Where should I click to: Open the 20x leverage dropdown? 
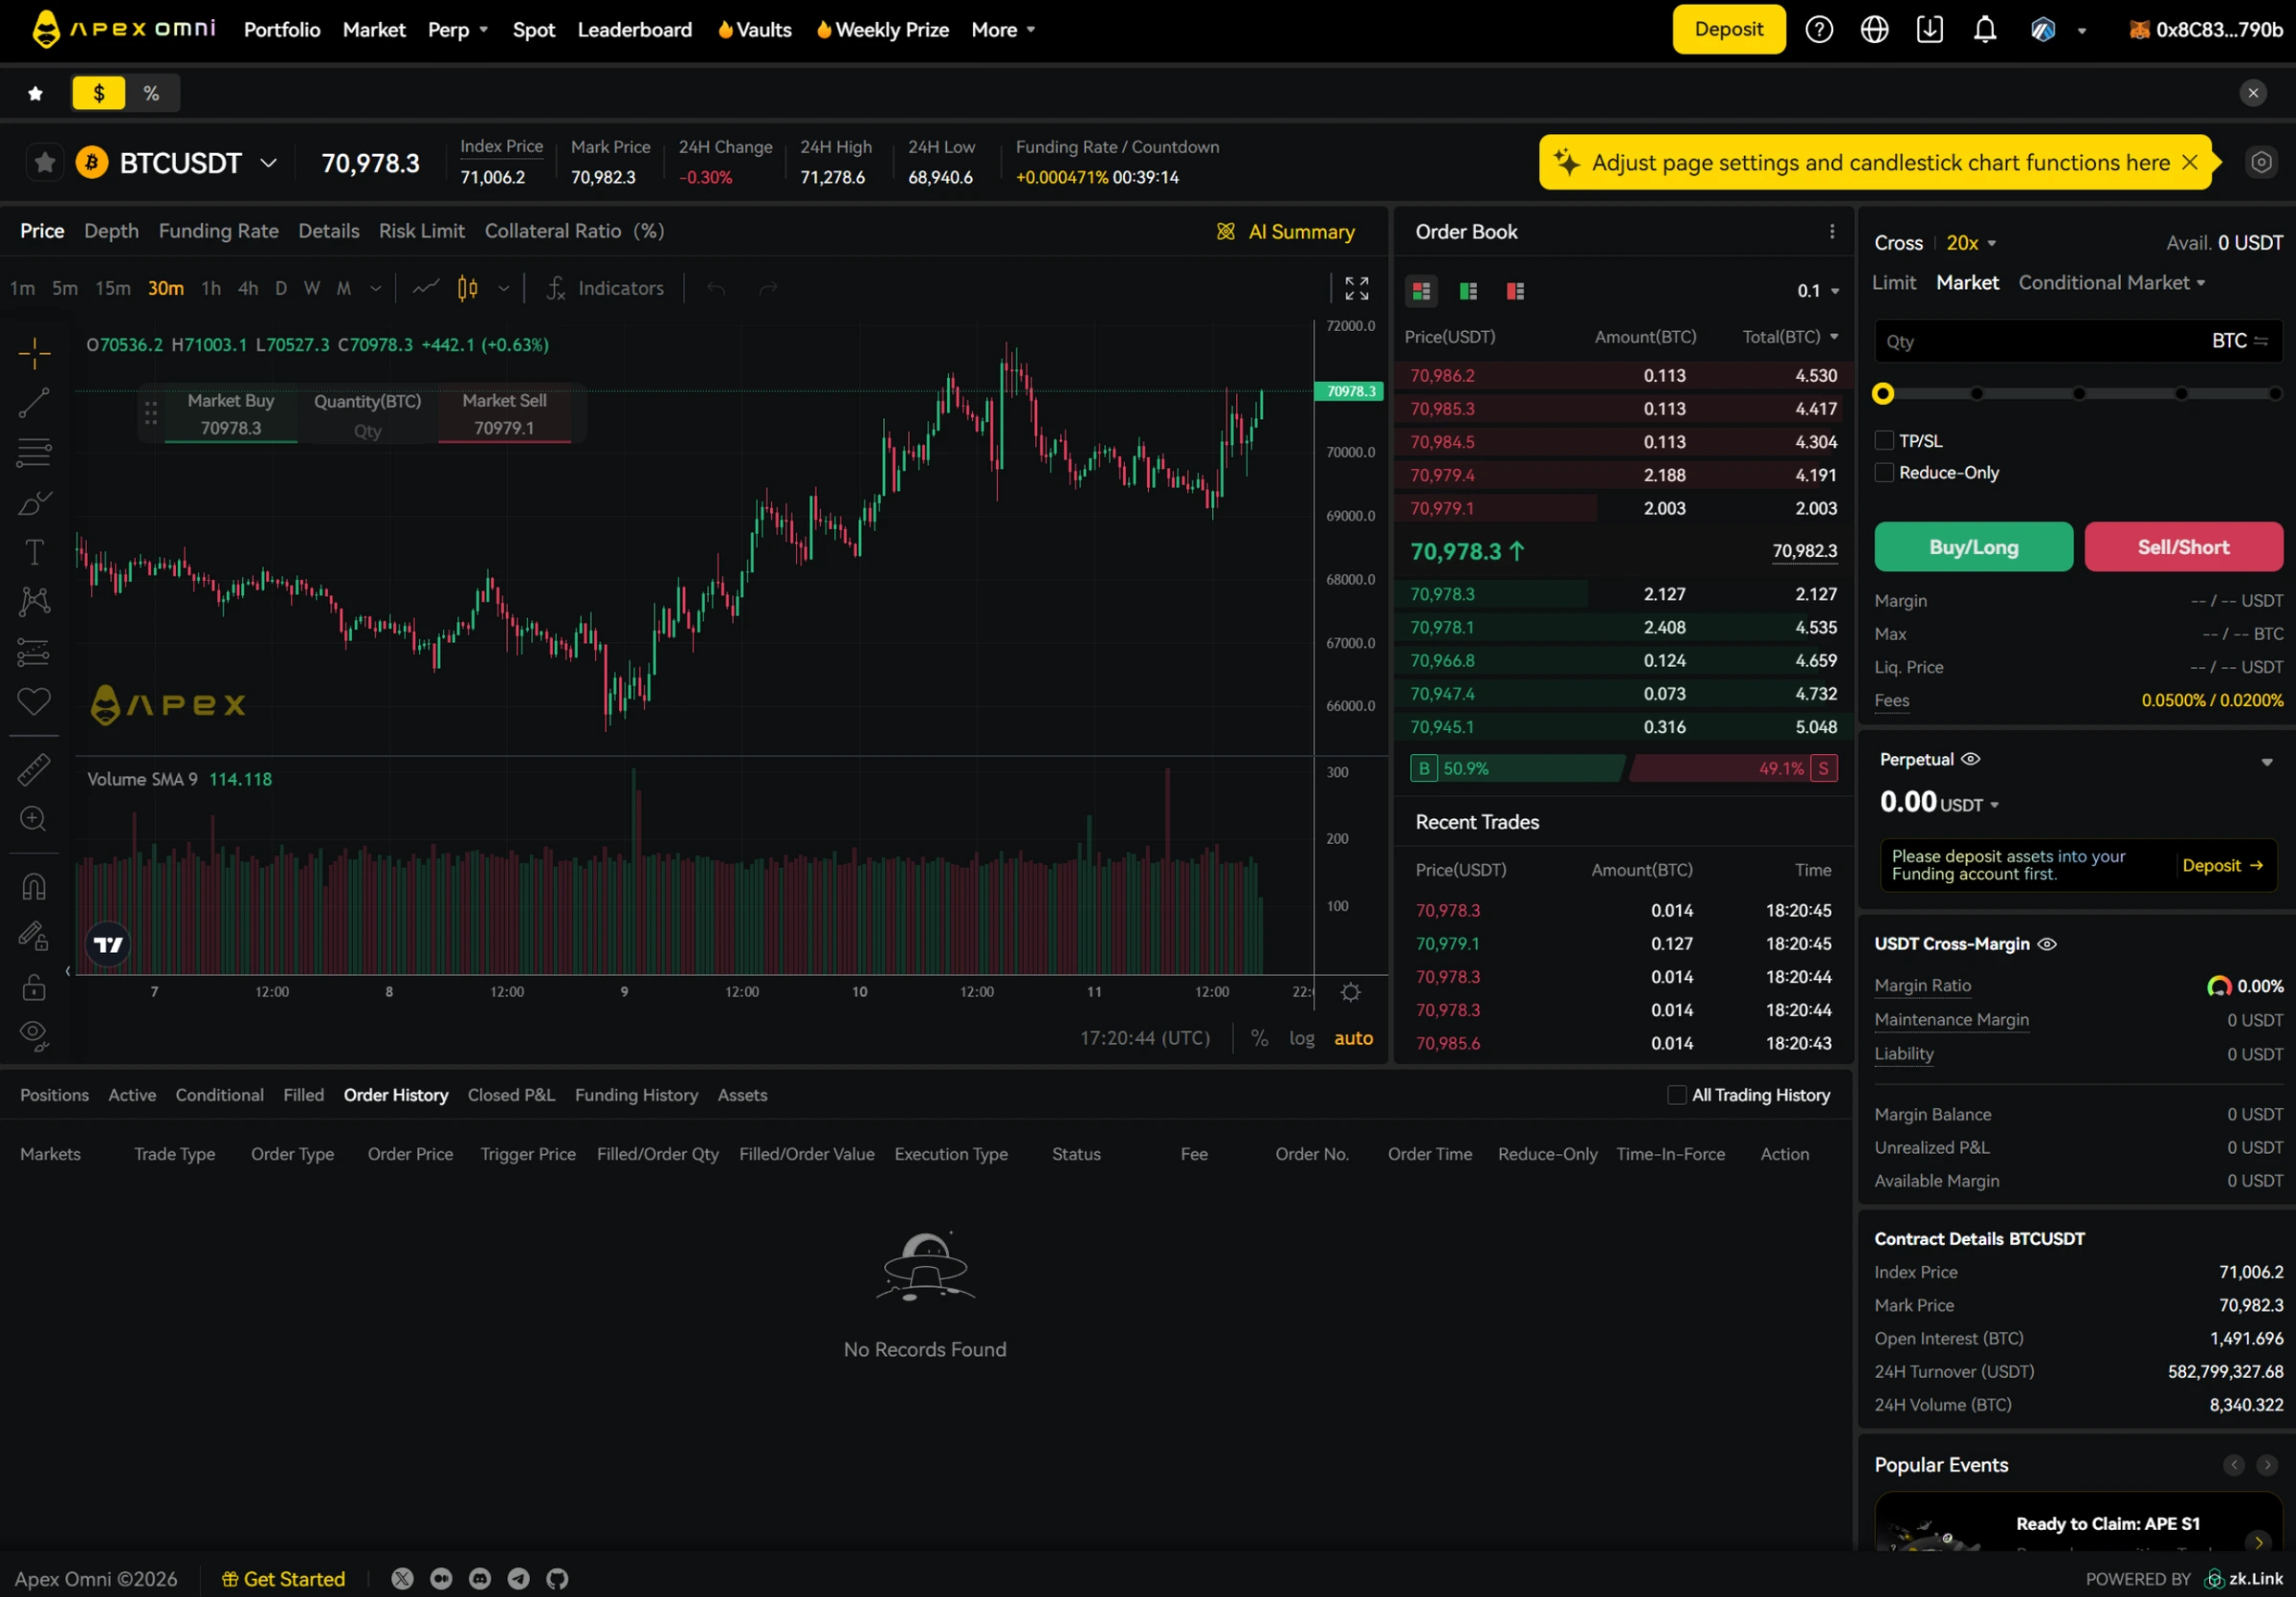1968,242
